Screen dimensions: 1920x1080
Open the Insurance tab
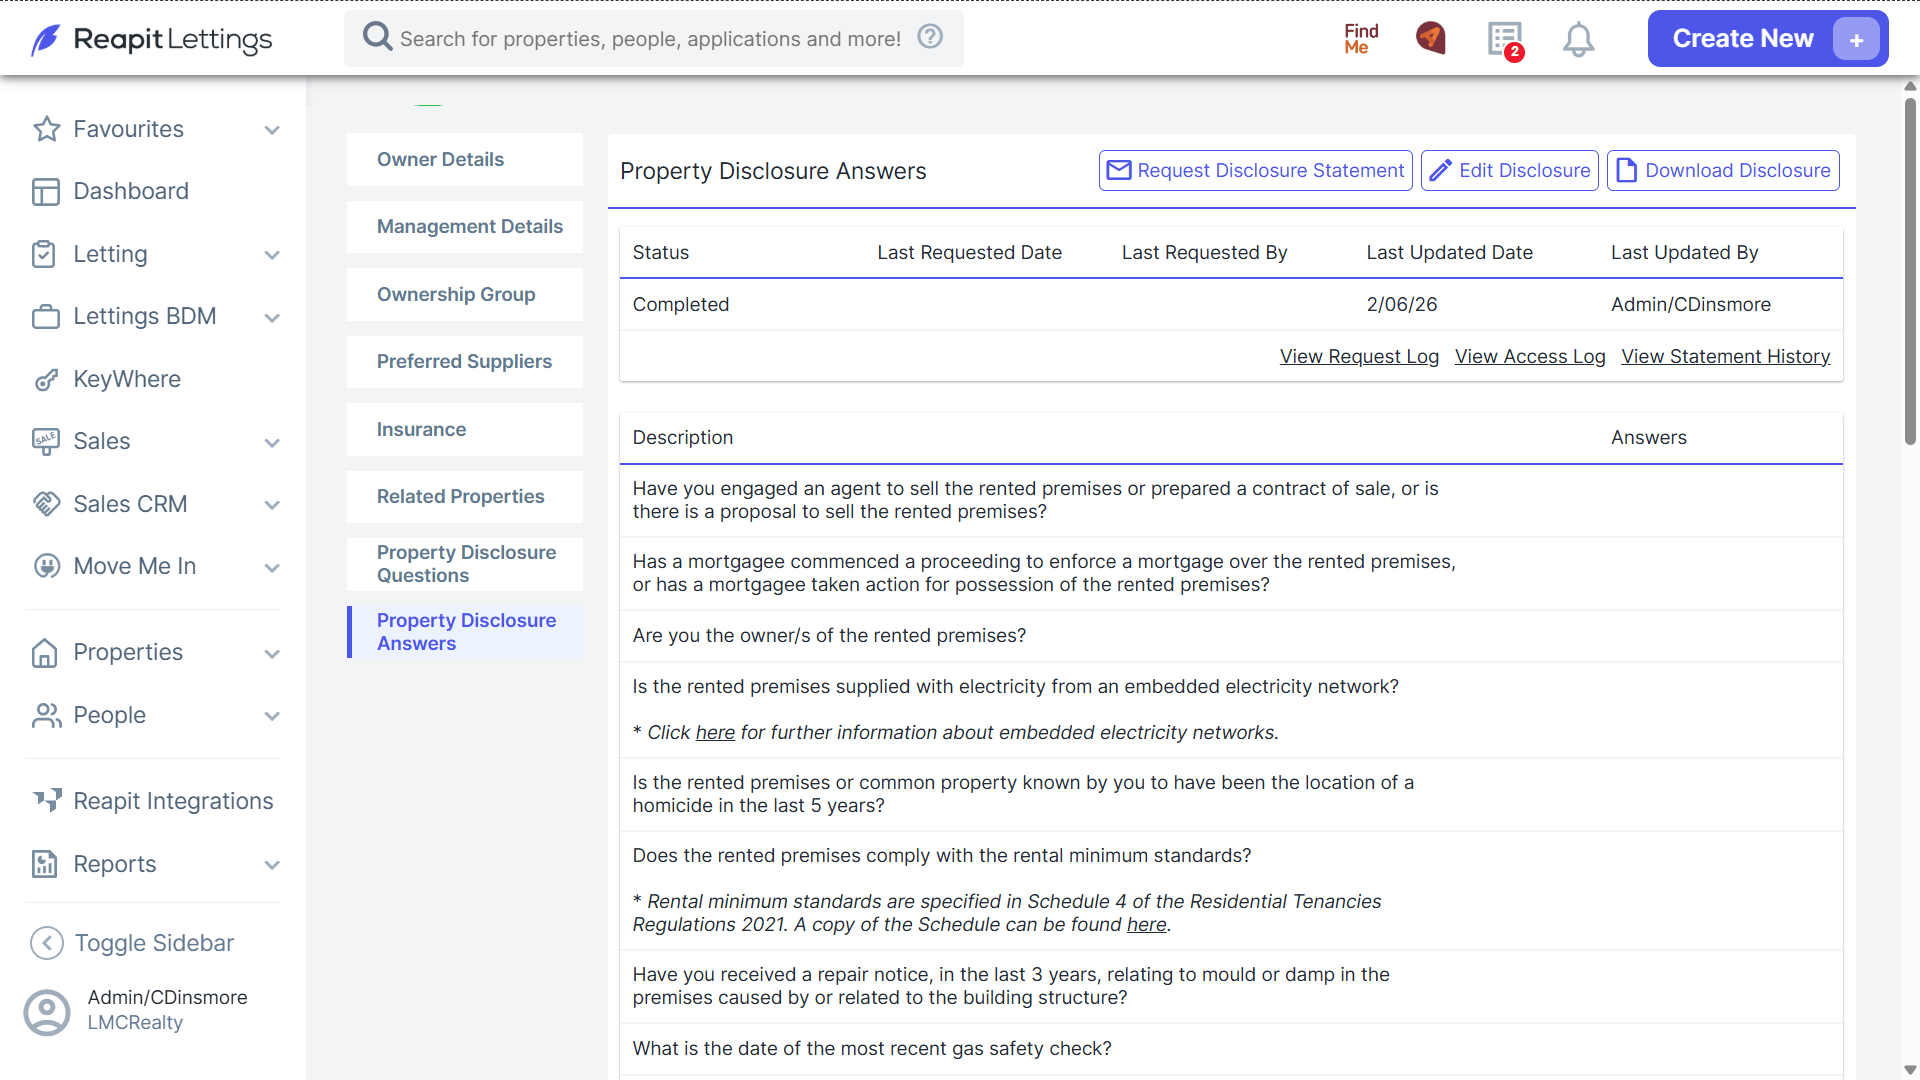tap(465, 430)
